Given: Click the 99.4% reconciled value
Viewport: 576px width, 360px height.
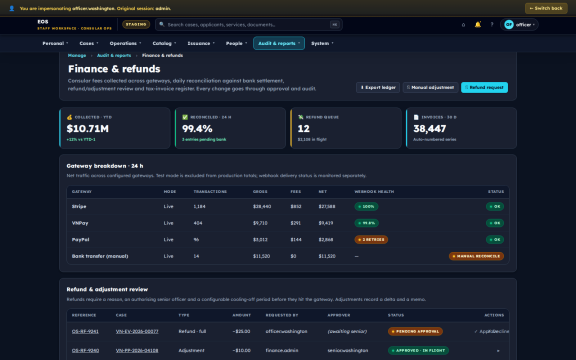Looking at the screenshot, I should 197,129.
